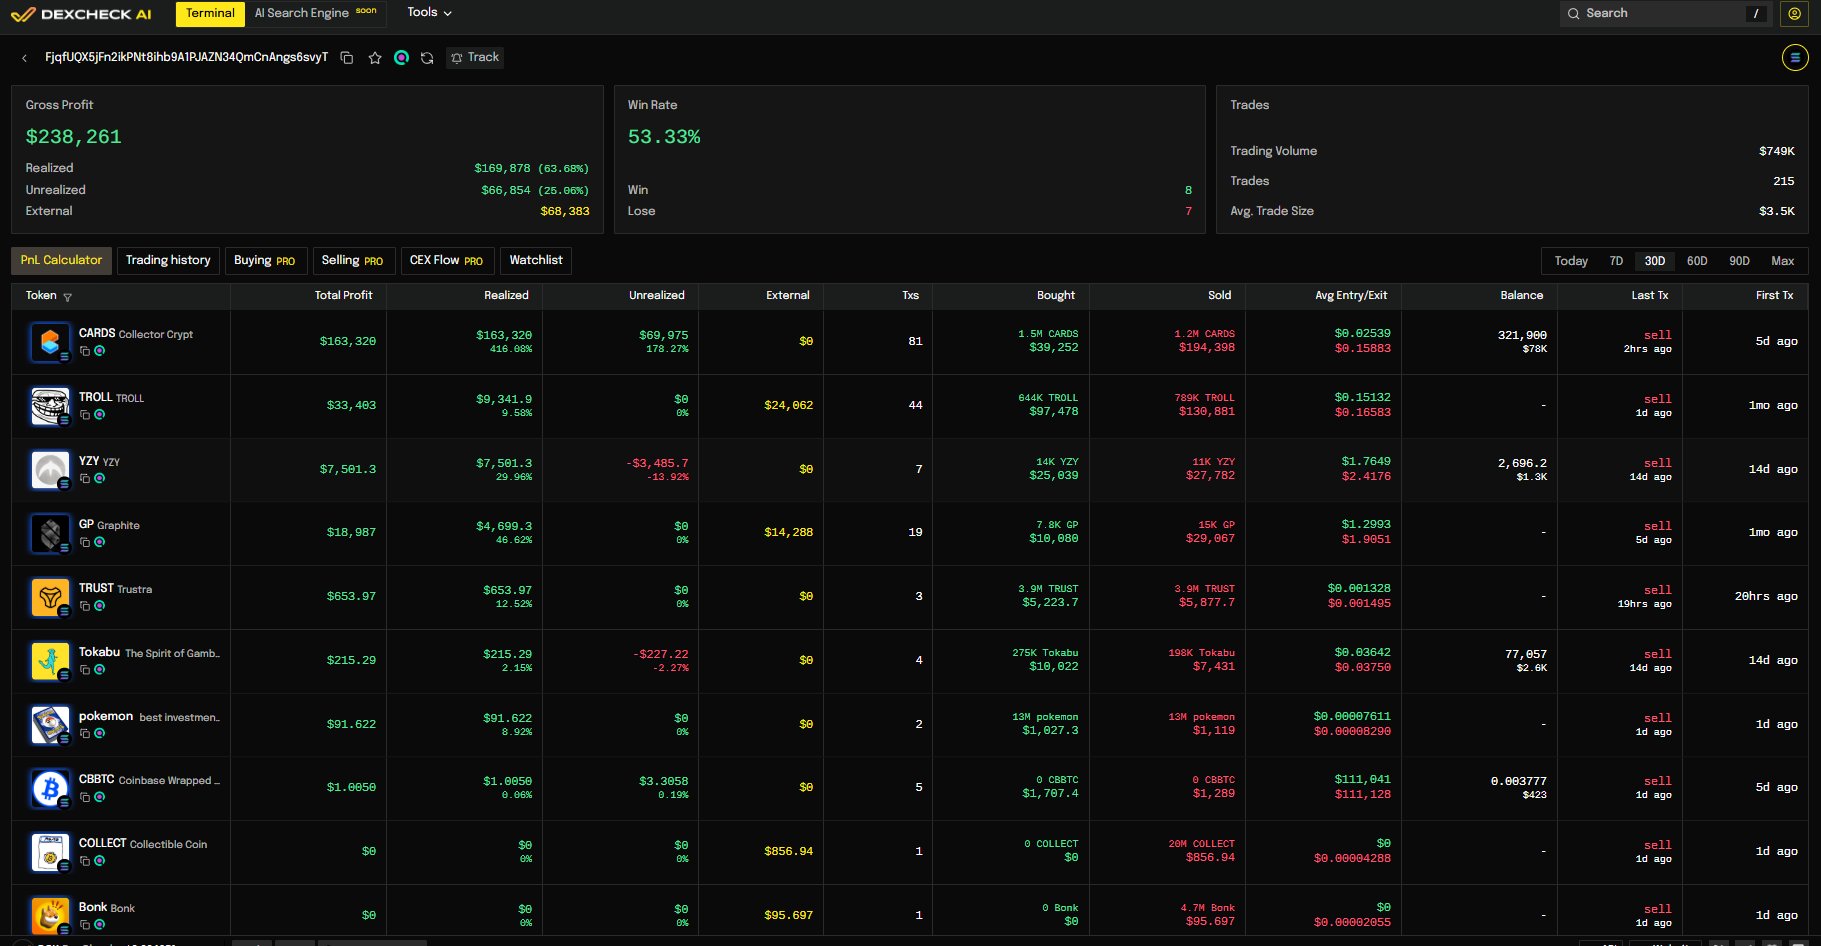Open the Token column filter

(x=67, y=297)
